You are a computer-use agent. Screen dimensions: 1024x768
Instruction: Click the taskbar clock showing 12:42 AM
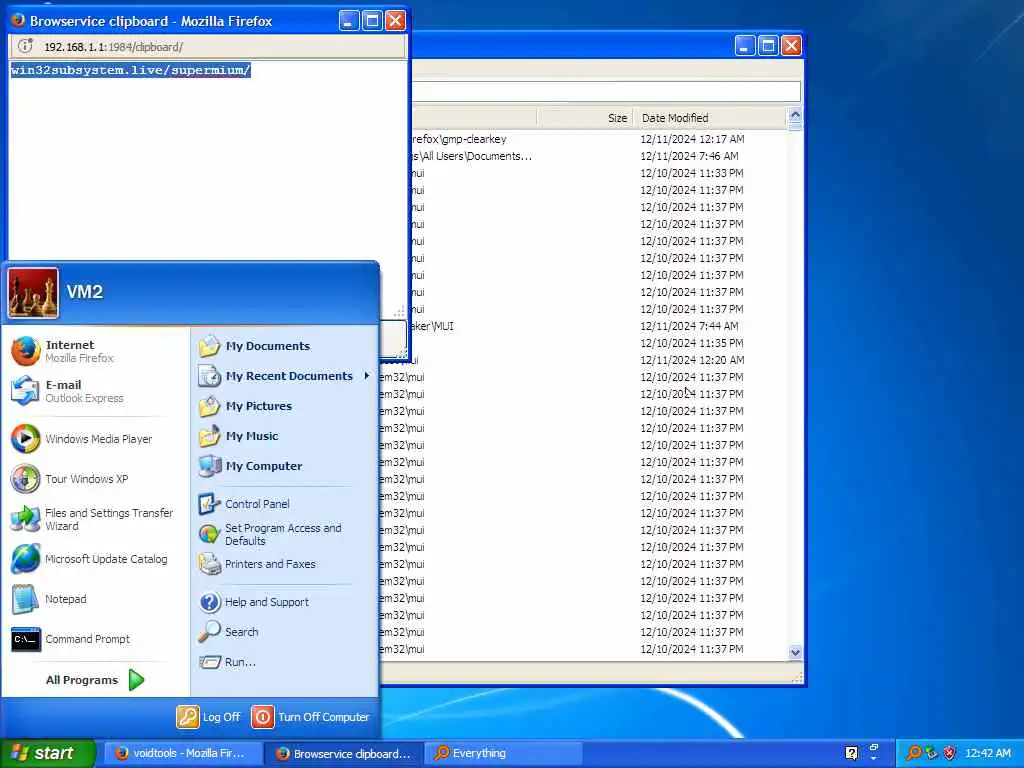988,754
